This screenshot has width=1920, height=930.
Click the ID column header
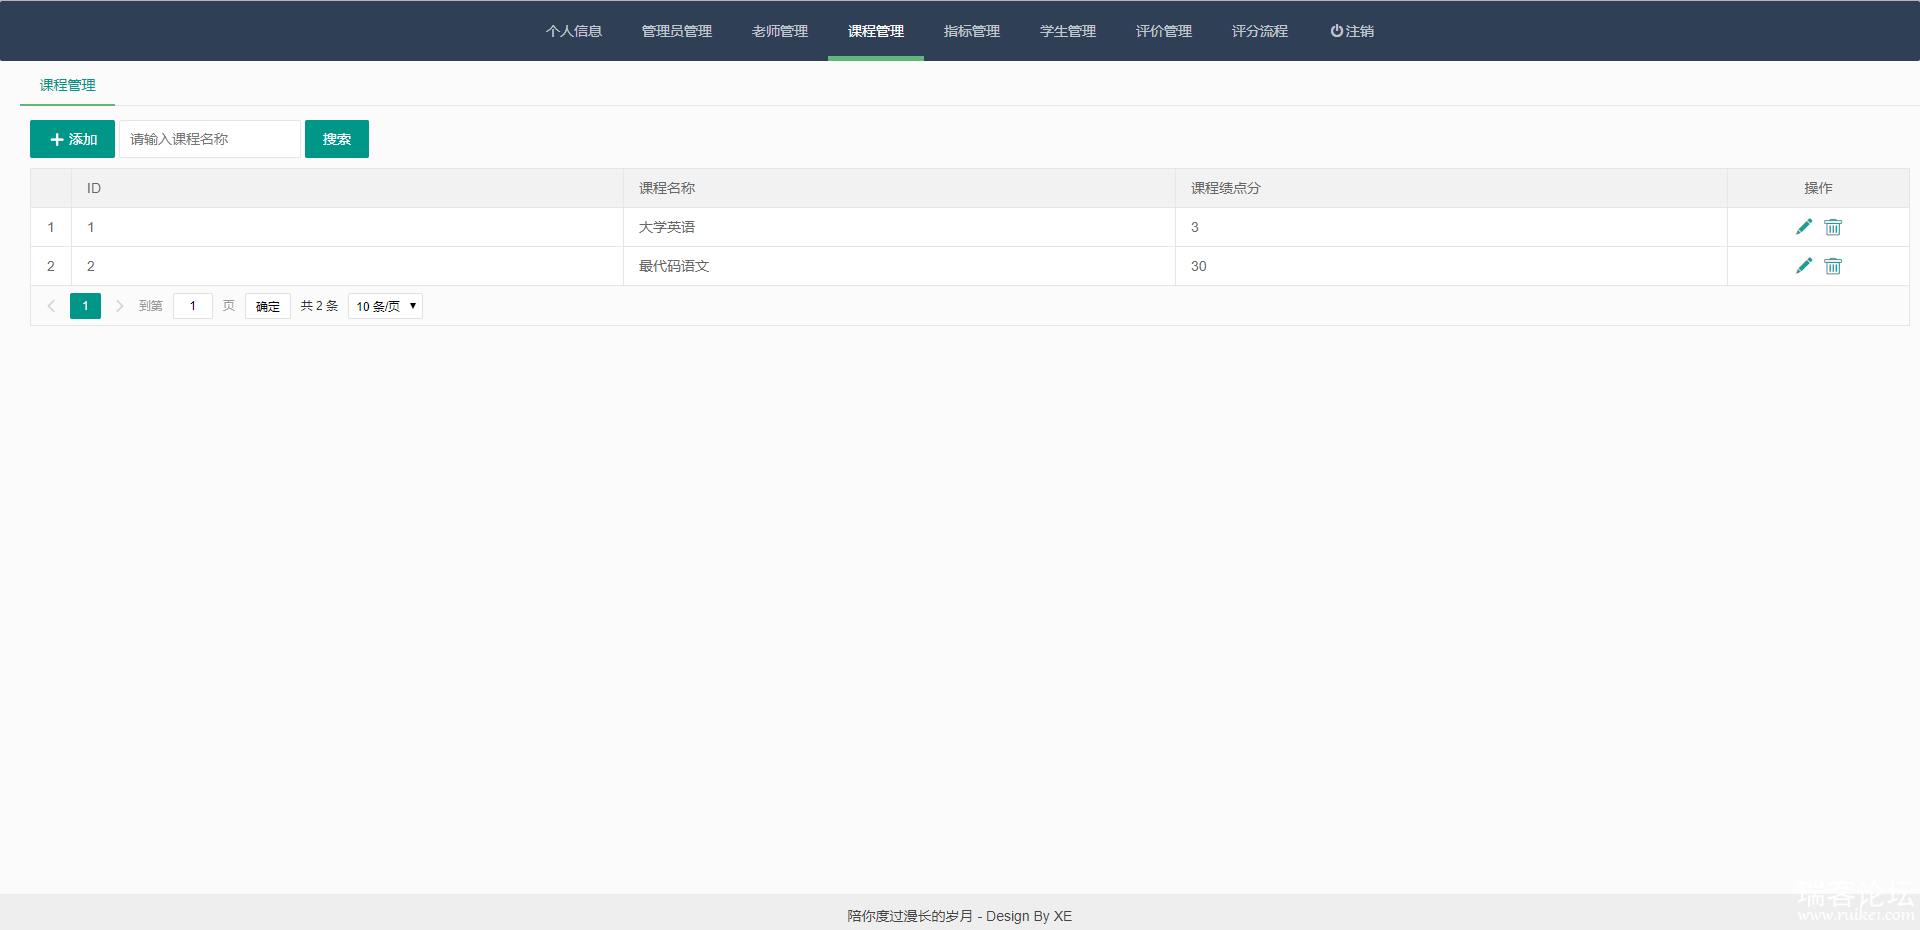click(x=347, y=188)
